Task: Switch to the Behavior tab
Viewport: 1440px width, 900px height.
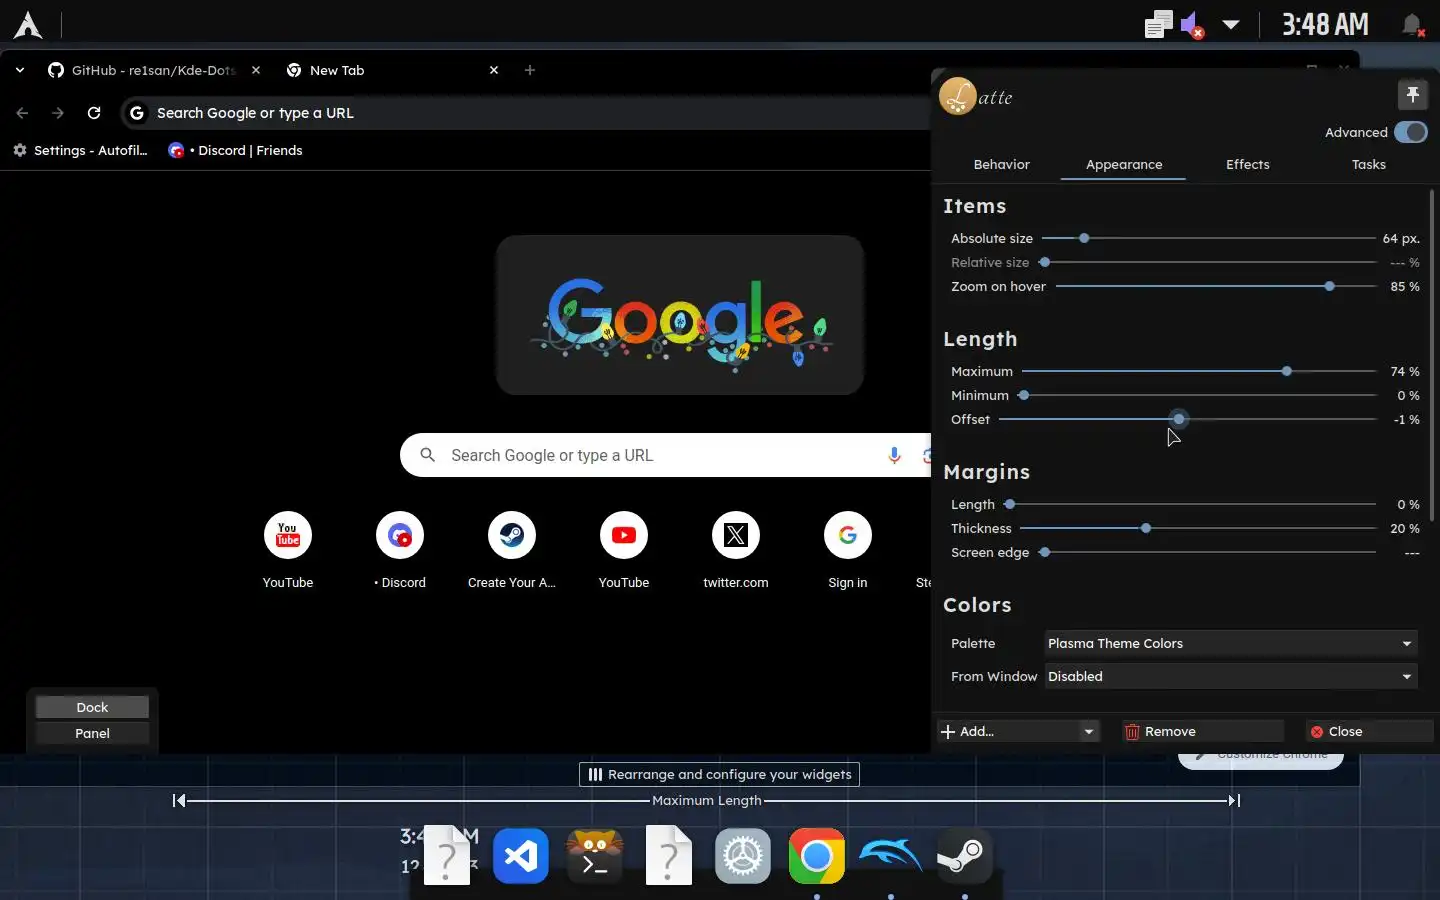Action: pyautogui.click(x=1001, y=164)
